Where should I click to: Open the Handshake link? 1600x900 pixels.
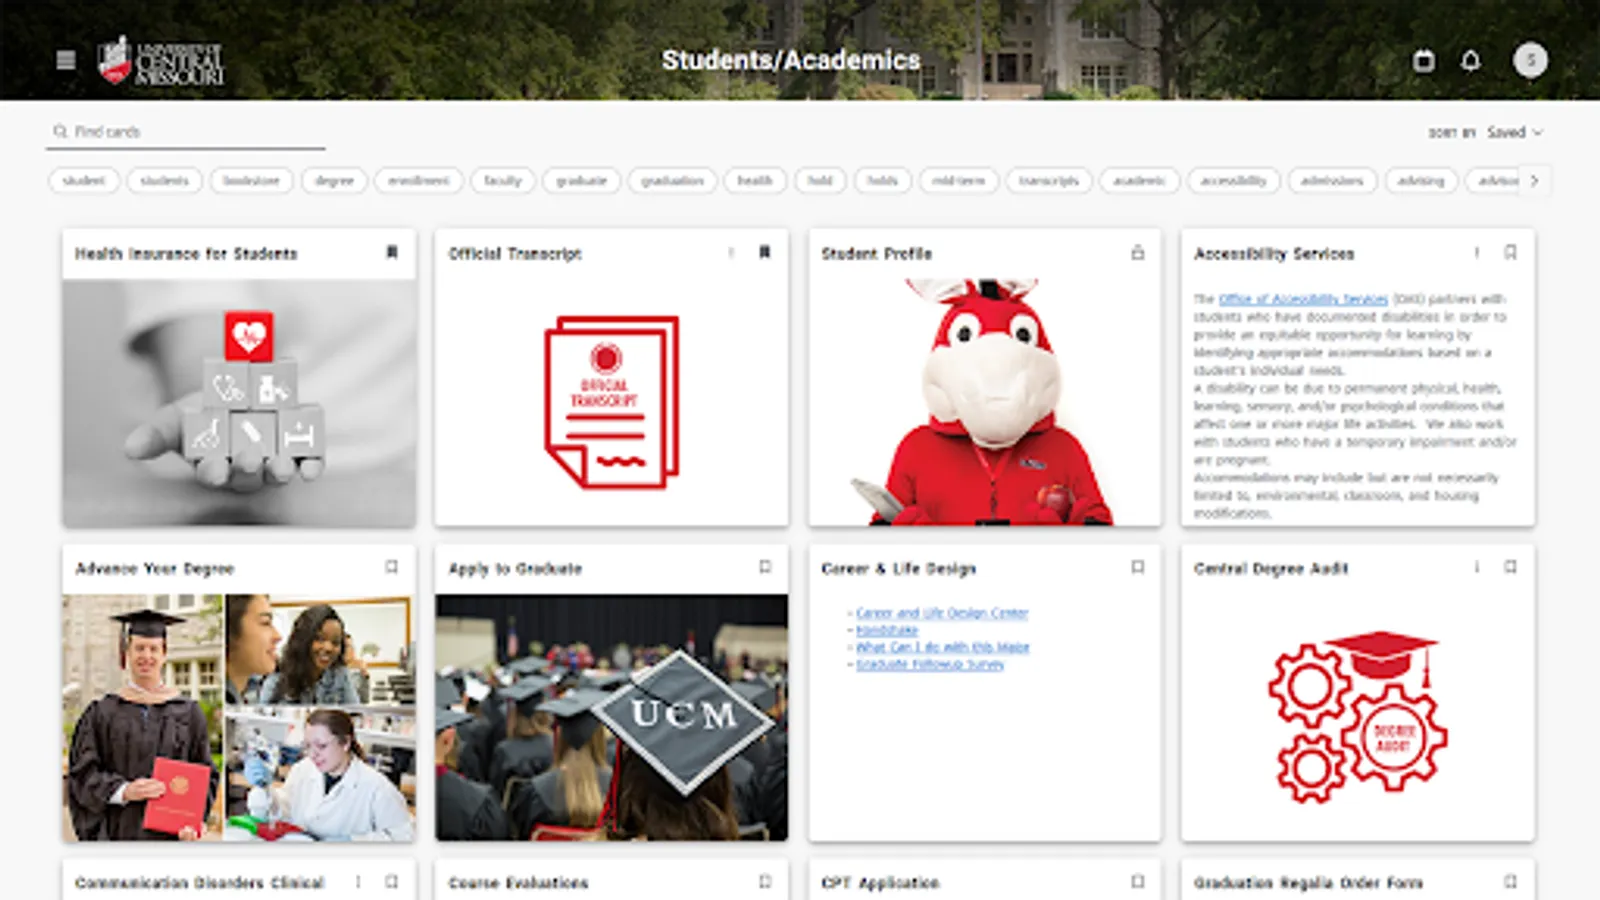tap(887, 630)
